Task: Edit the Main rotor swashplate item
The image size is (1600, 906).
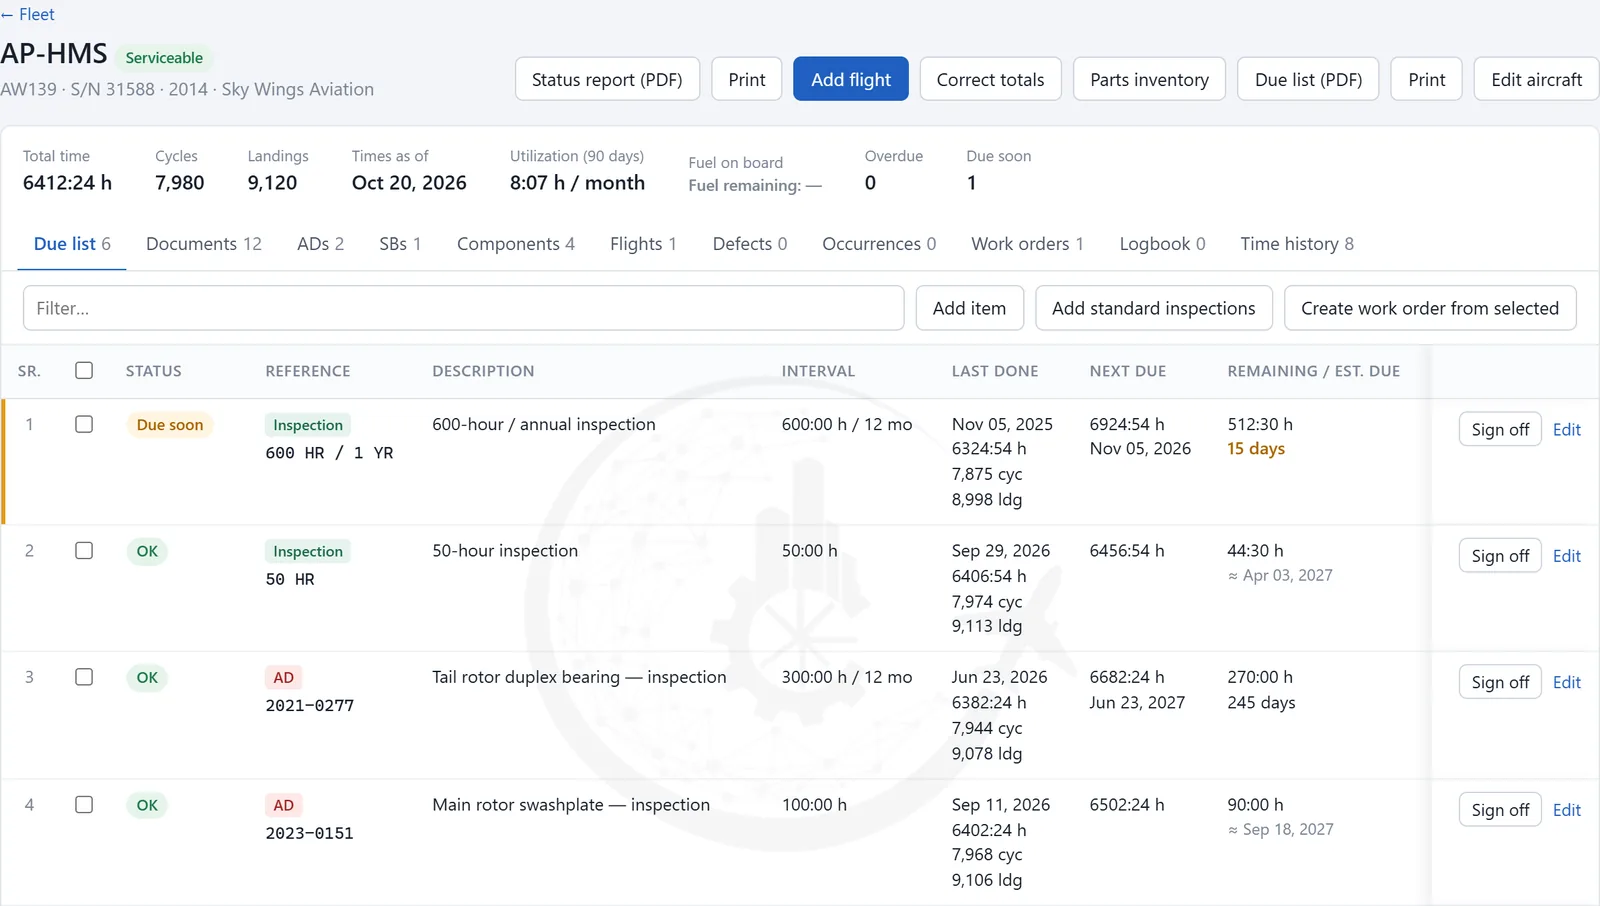Action: click(1566, 810)
